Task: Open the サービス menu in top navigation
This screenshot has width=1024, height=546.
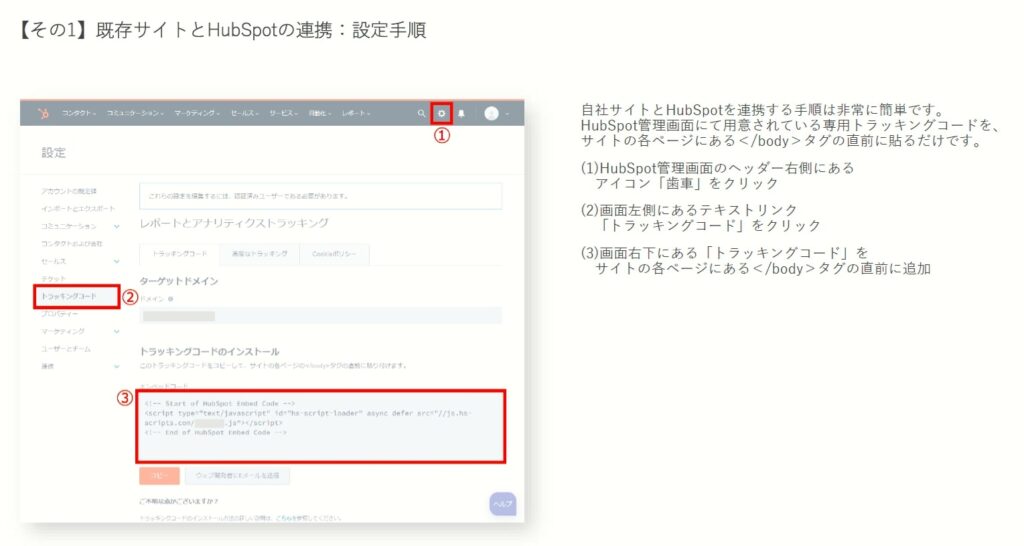Action: tap(283, 114)
